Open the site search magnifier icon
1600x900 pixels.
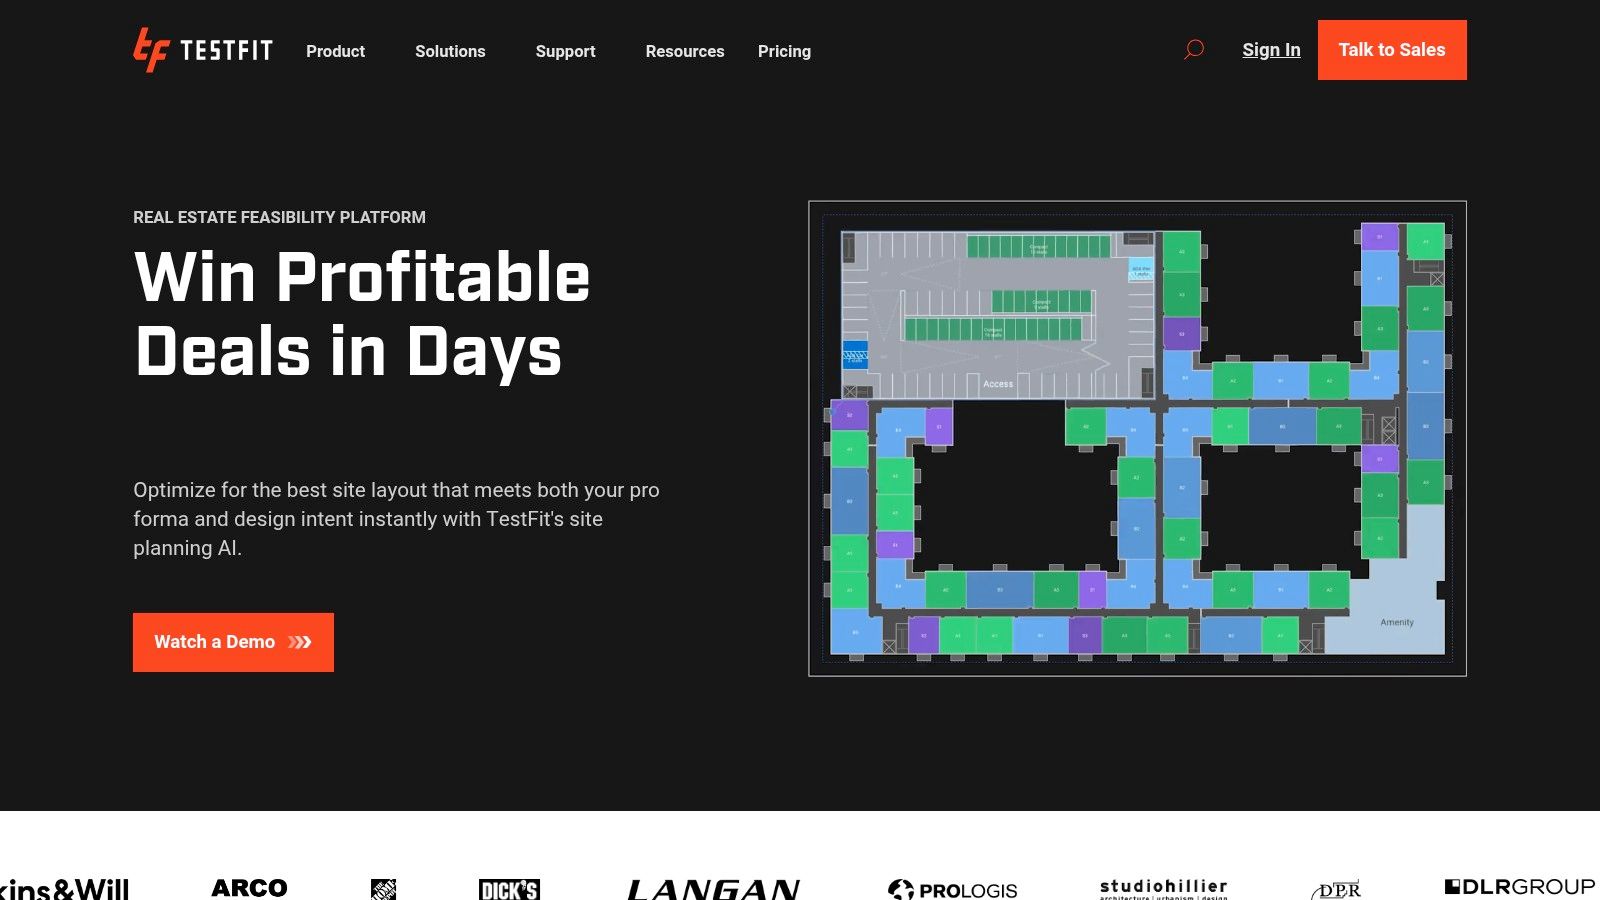pos(1194,50)
